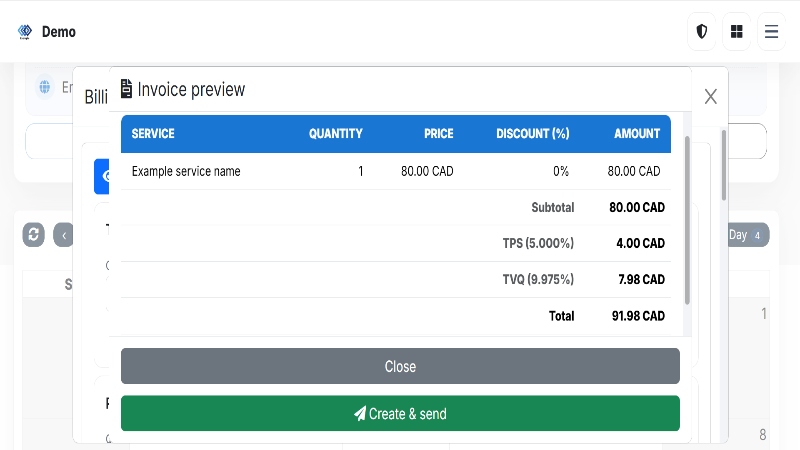
Task: Click the AMOUNT column header
Action: click(x=637, y=133)
